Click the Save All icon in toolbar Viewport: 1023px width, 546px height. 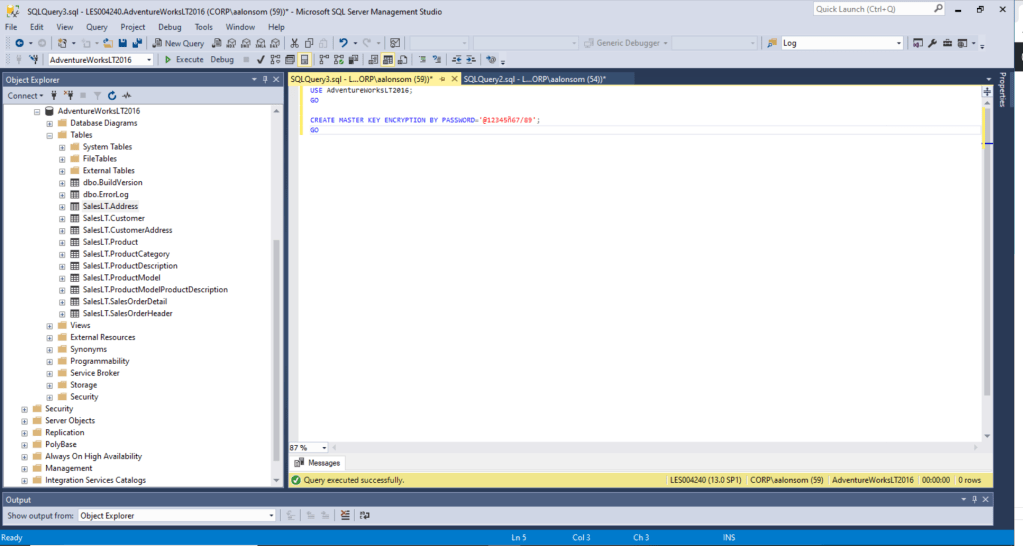coord(136,43)
